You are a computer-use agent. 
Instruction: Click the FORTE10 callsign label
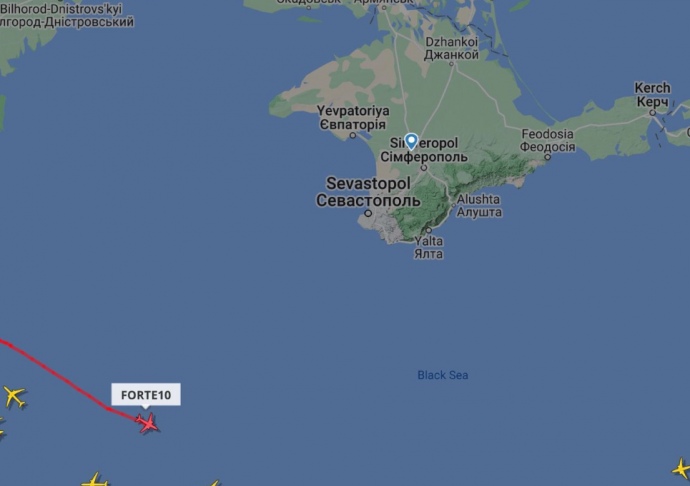pyautogui.click(x=146, y=394)
